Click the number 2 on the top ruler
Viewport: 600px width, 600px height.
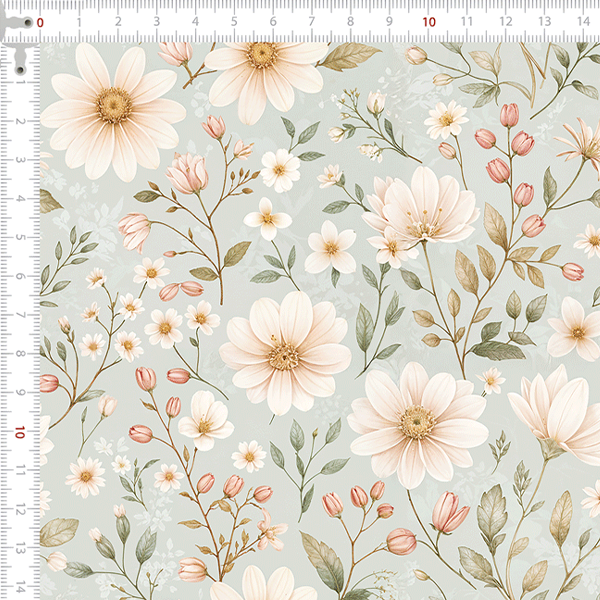(117, 21)
